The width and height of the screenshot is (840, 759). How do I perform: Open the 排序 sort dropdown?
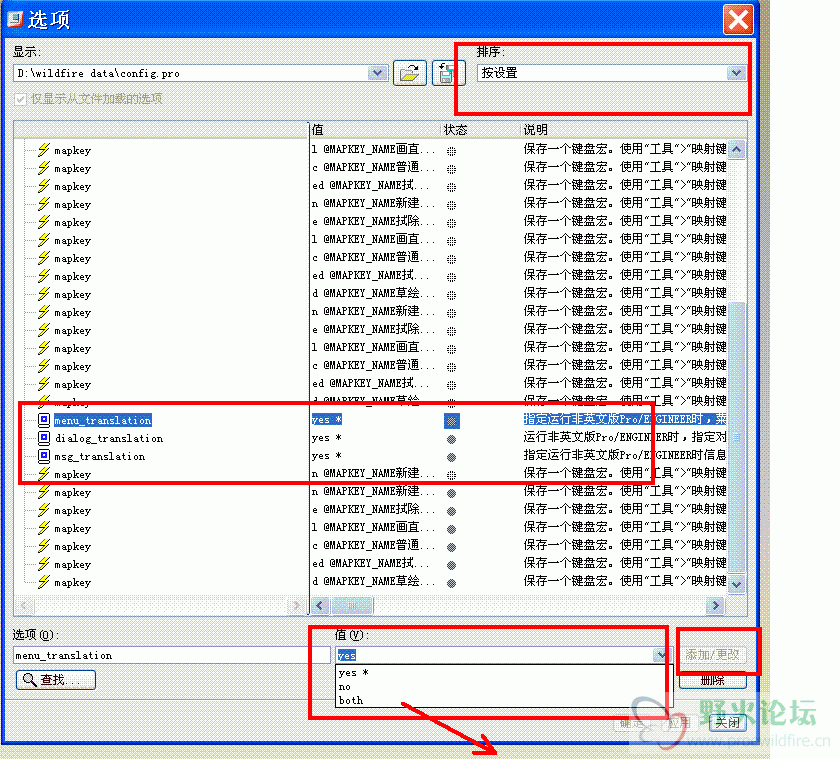point(737,73)
